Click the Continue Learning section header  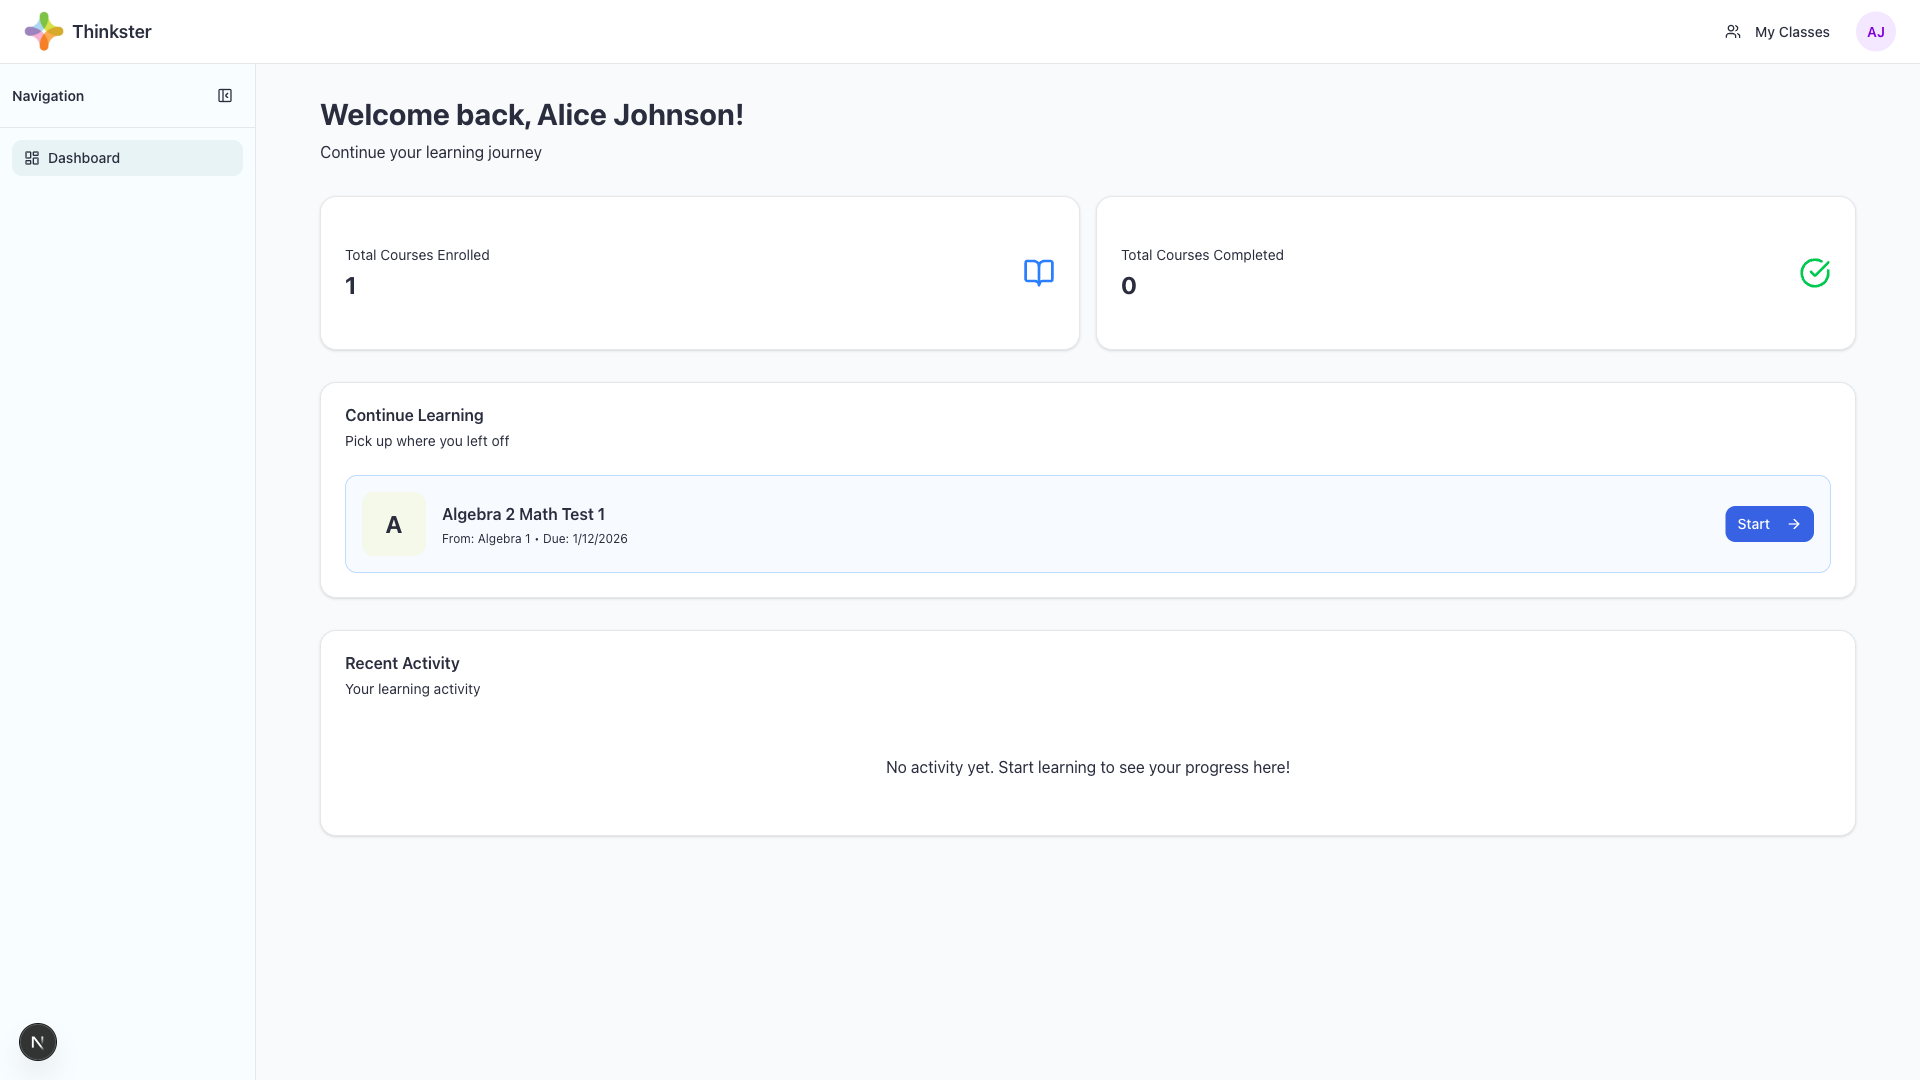click(x=414, y=415)
